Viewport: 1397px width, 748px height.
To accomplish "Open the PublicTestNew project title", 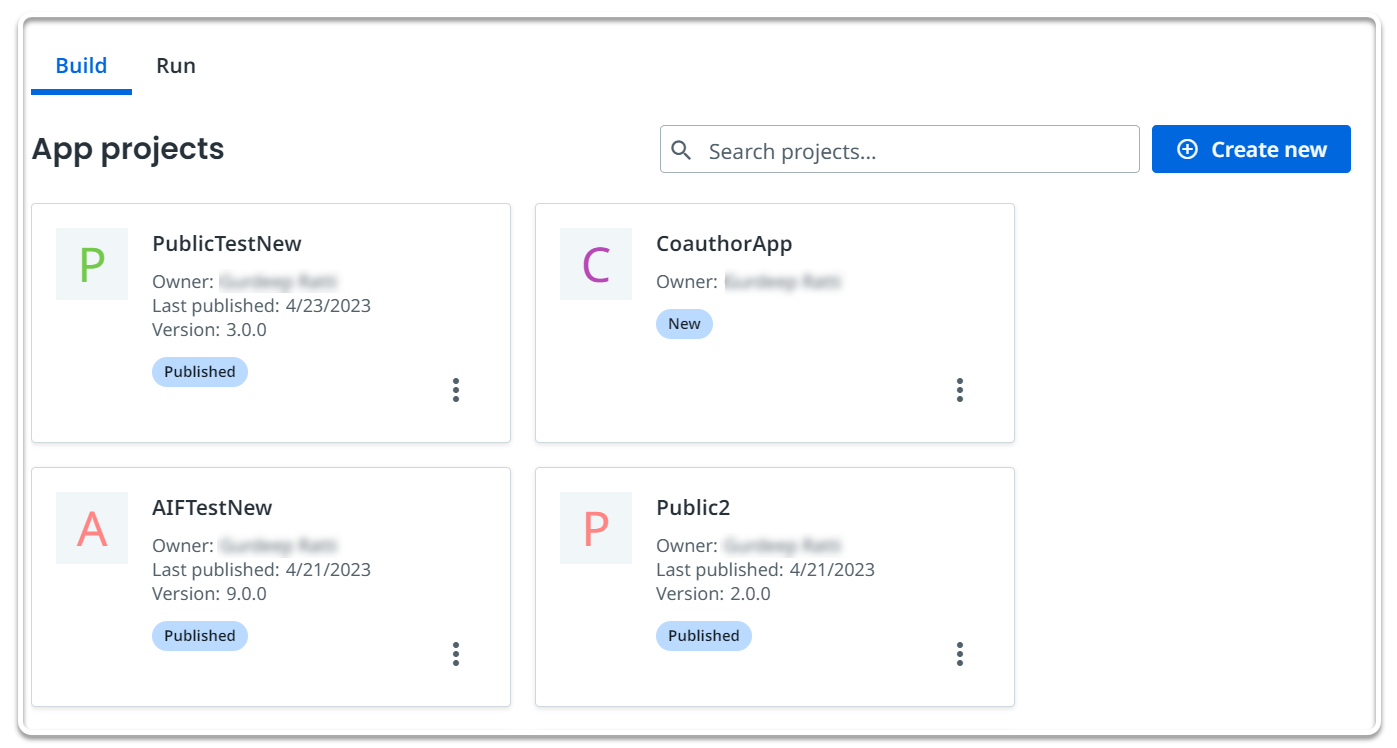I will coord(227,243).
